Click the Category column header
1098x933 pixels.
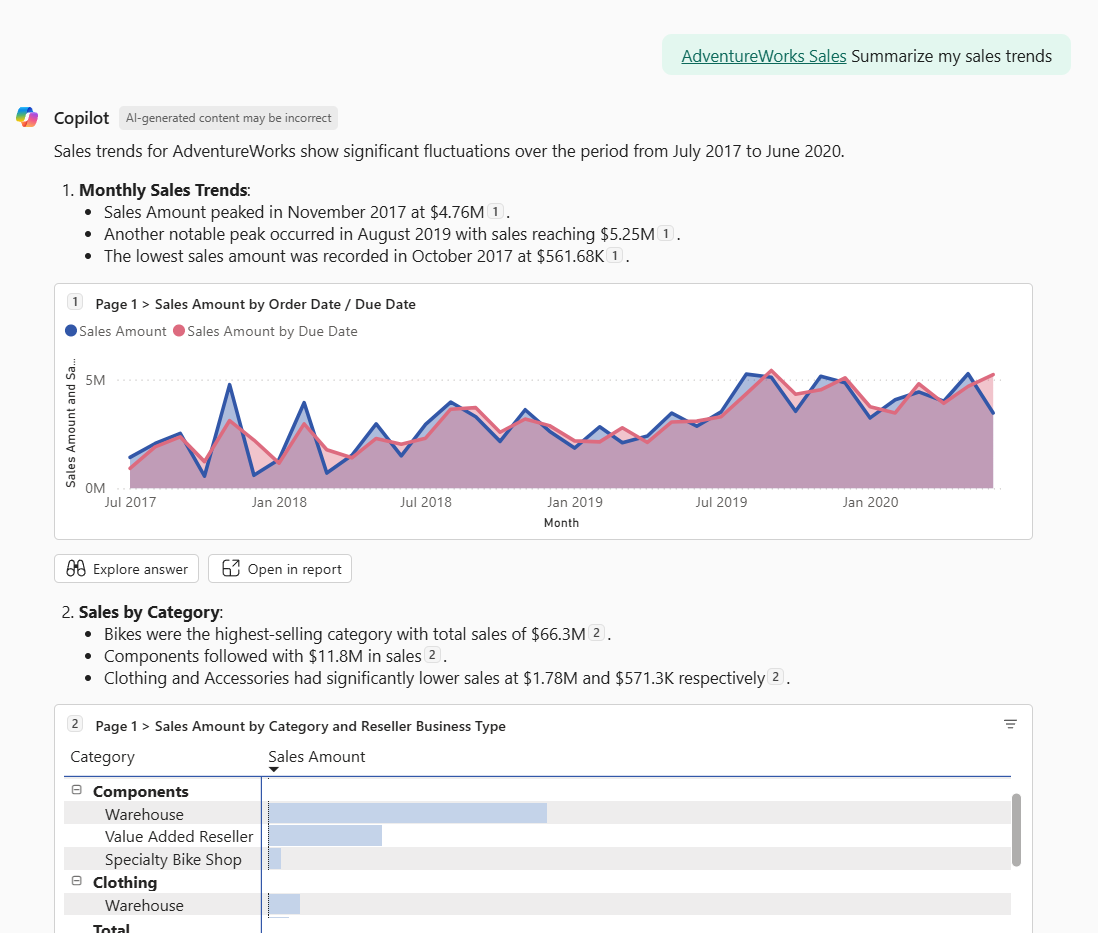pyautogui.click(x=102, y=756)
